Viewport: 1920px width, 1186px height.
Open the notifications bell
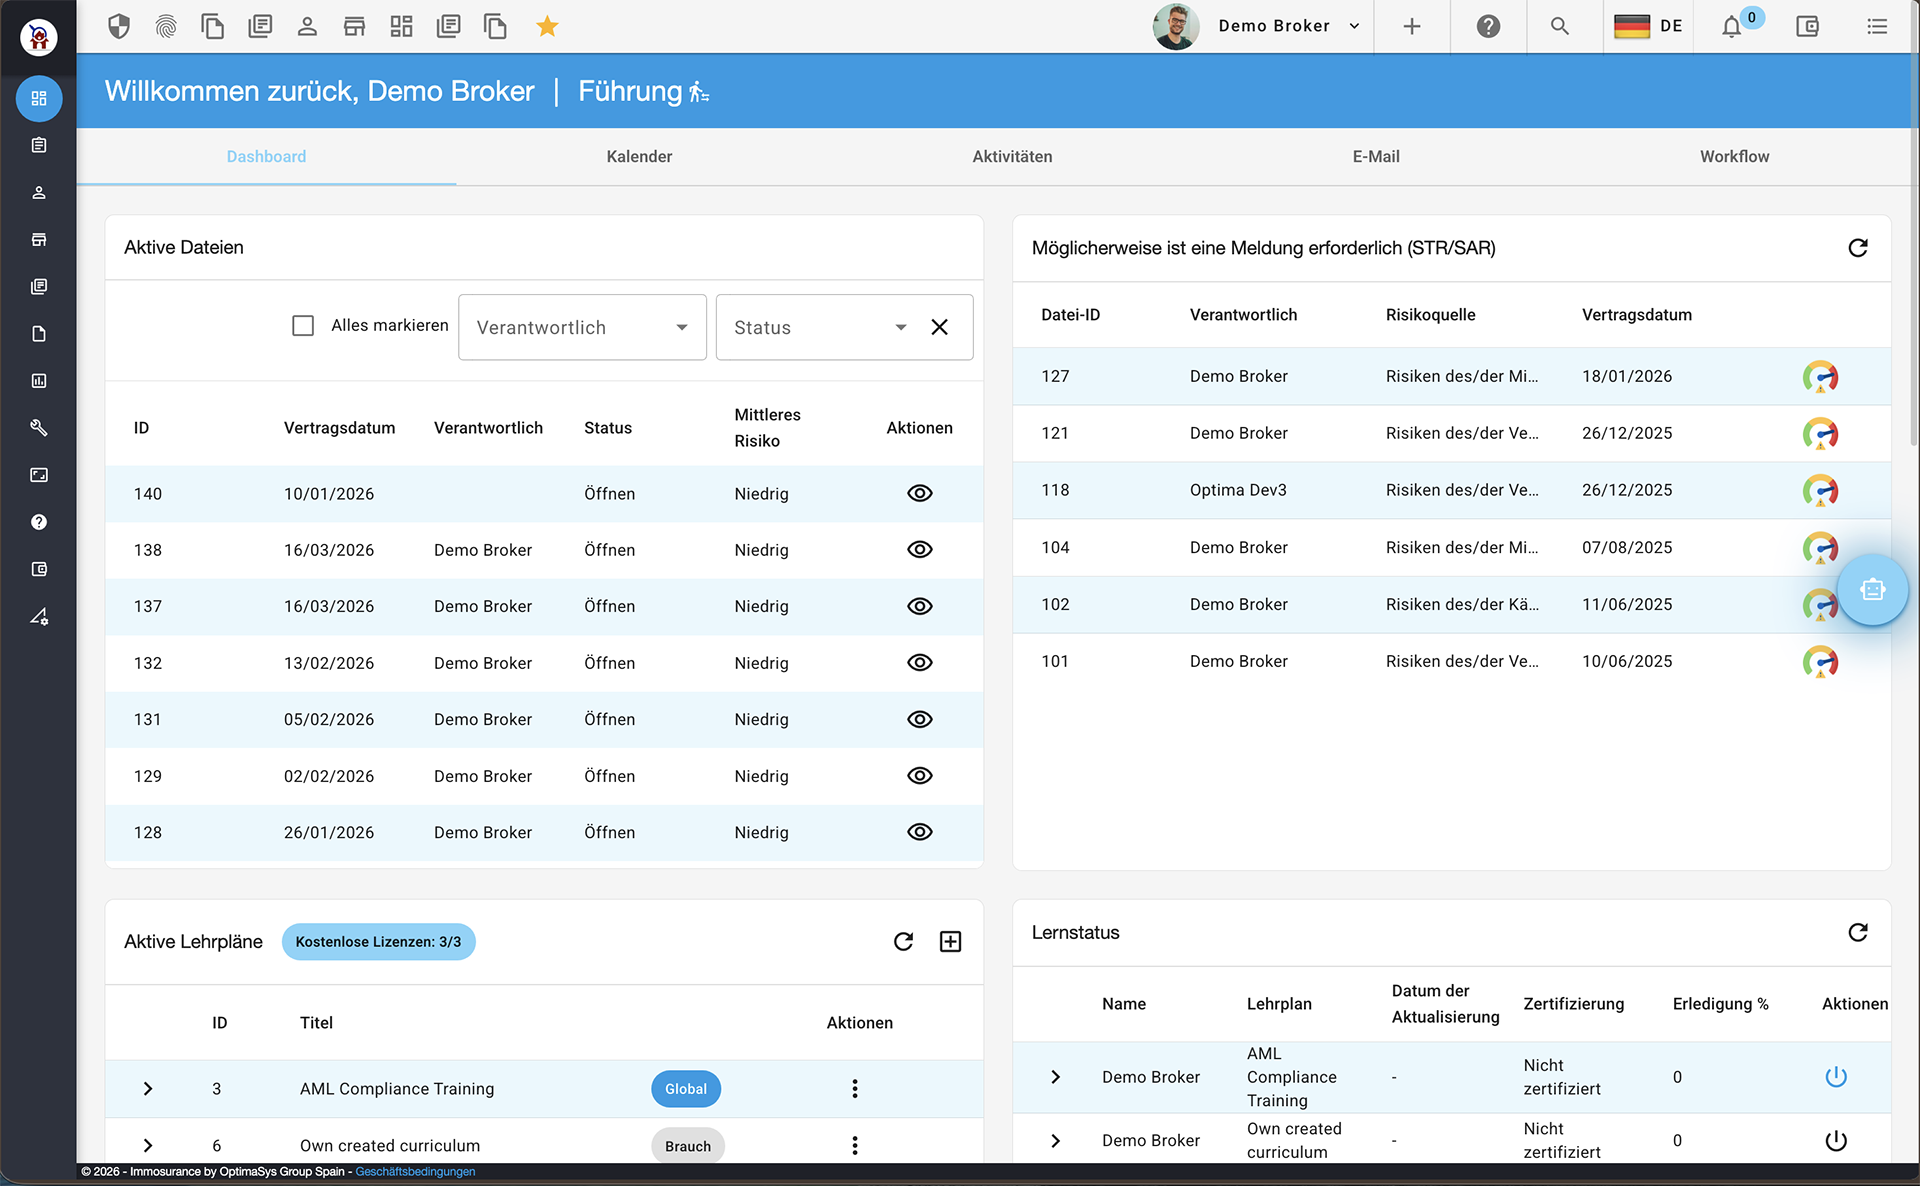[x=1732, y=27]
